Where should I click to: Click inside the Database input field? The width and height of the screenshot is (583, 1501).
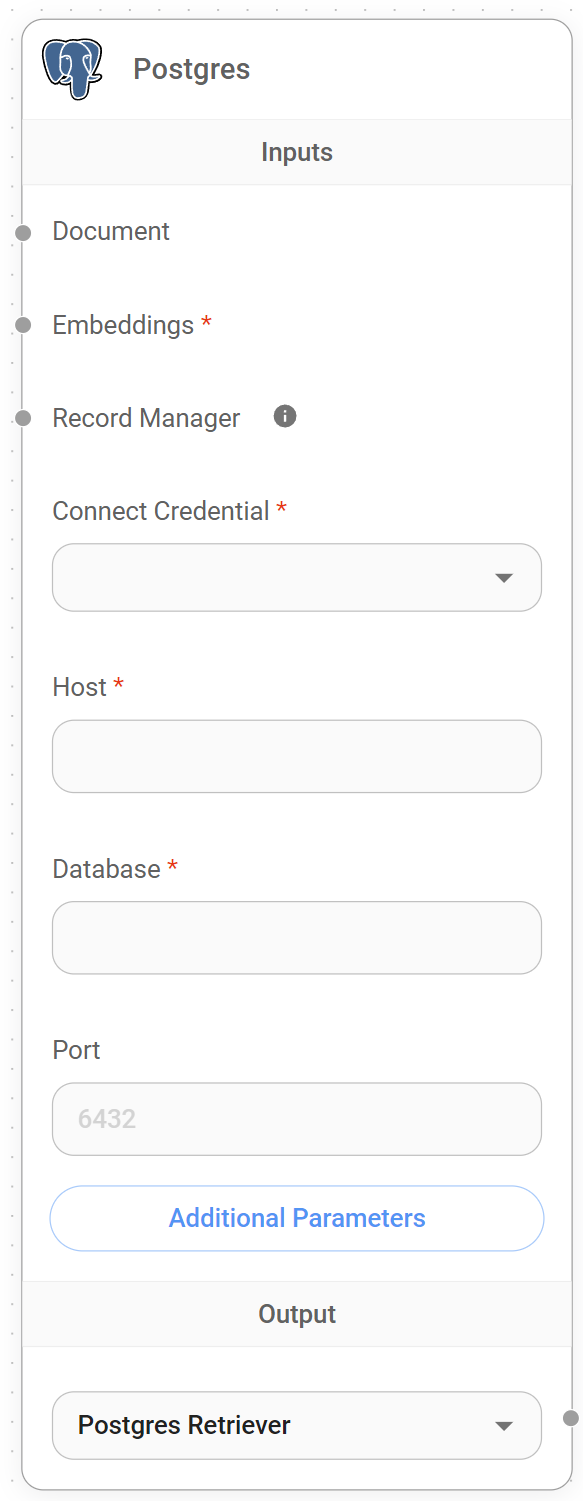click(297, 938)
